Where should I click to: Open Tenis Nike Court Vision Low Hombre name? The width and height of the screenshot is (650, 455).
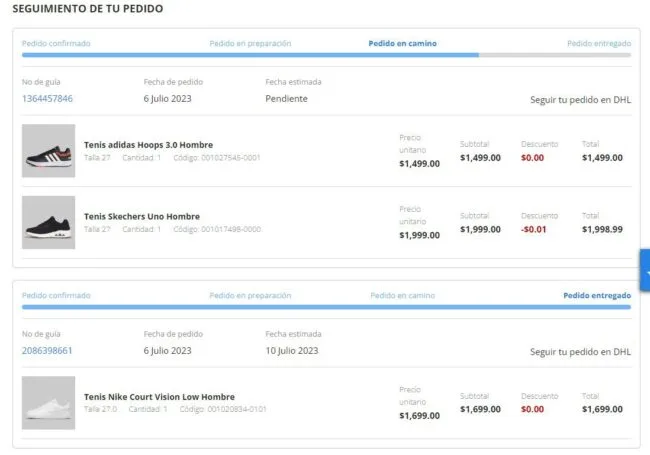click(159, 397)
